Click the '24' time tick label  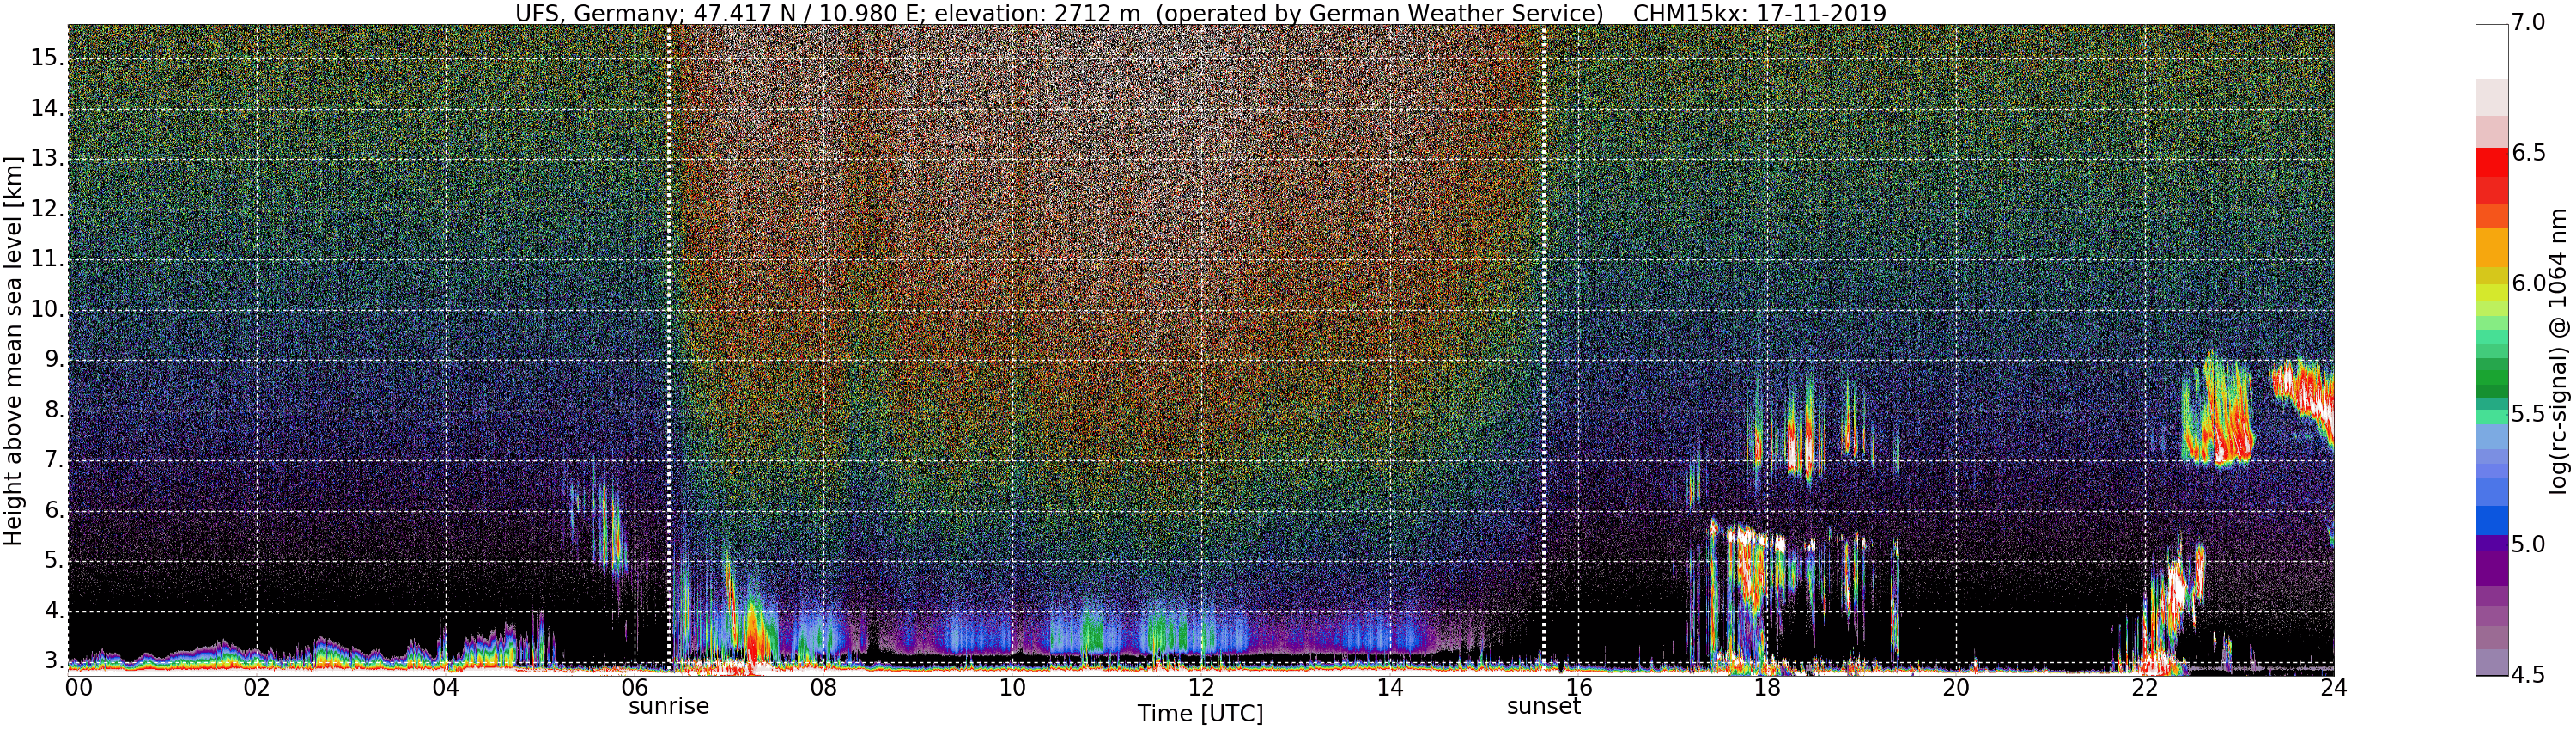click(2334, 688)
